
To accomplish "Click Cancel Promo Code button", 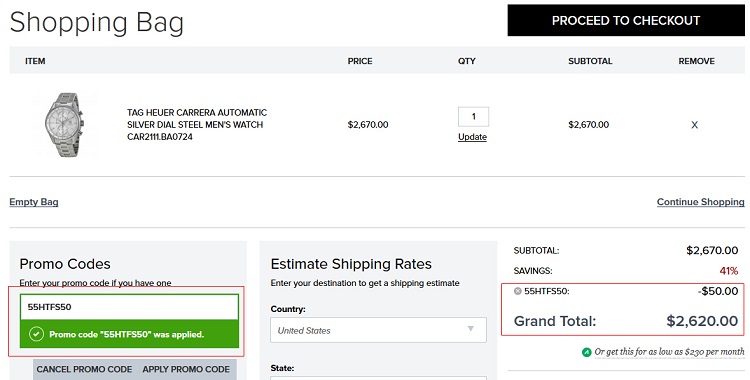I will click(x=84, y=369).
